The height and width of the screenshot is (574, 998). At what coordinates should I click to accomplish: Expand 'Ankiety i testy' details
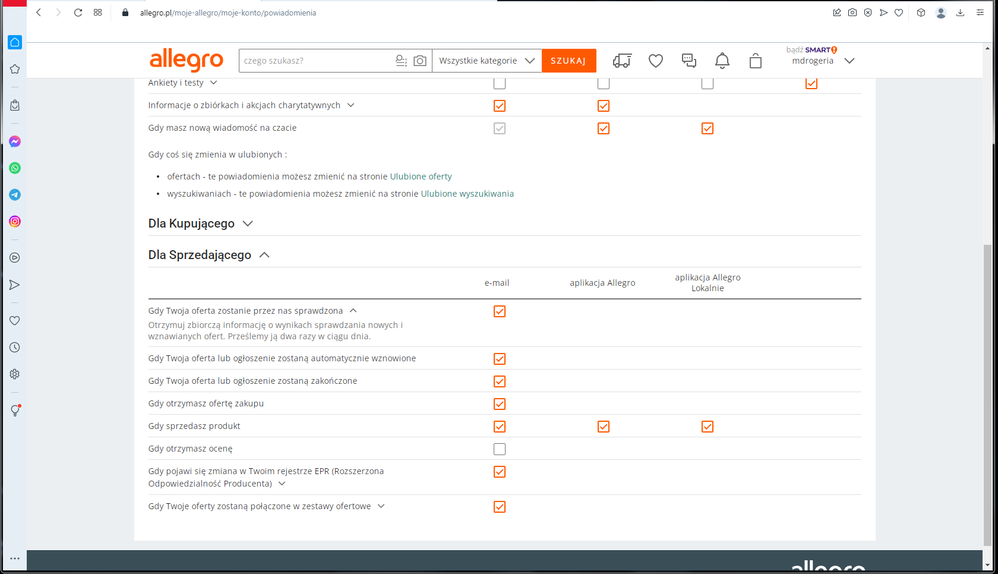tap(213, 83)
